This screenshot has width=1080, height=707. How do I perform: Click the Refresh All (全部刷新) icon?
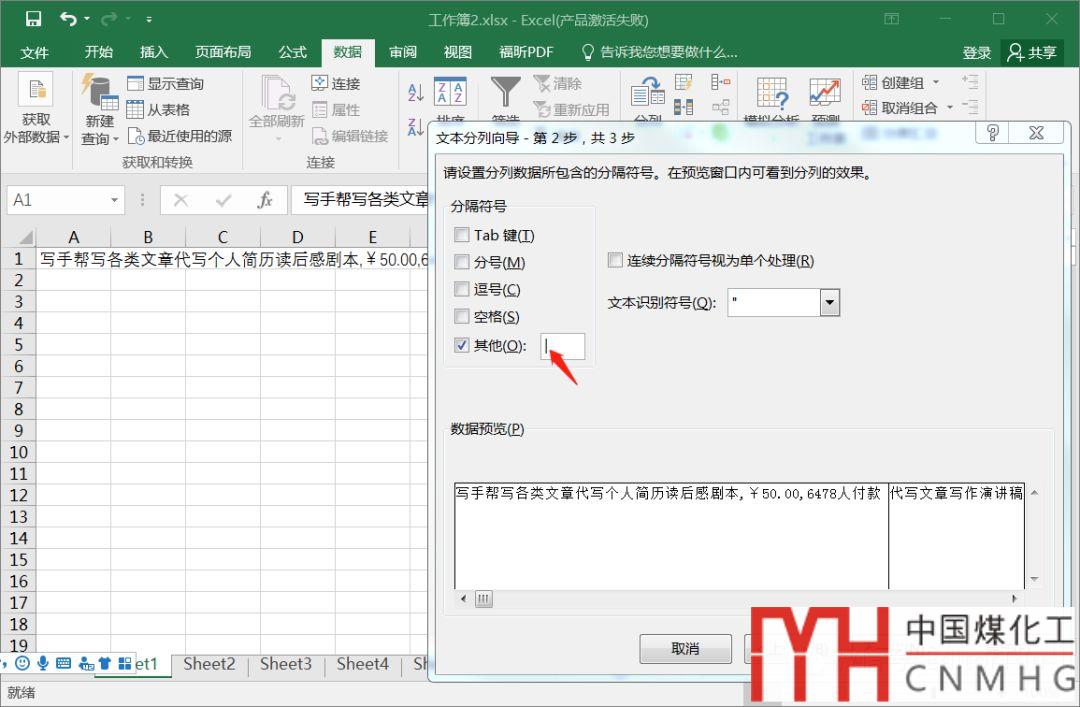[x=278, y=92]
